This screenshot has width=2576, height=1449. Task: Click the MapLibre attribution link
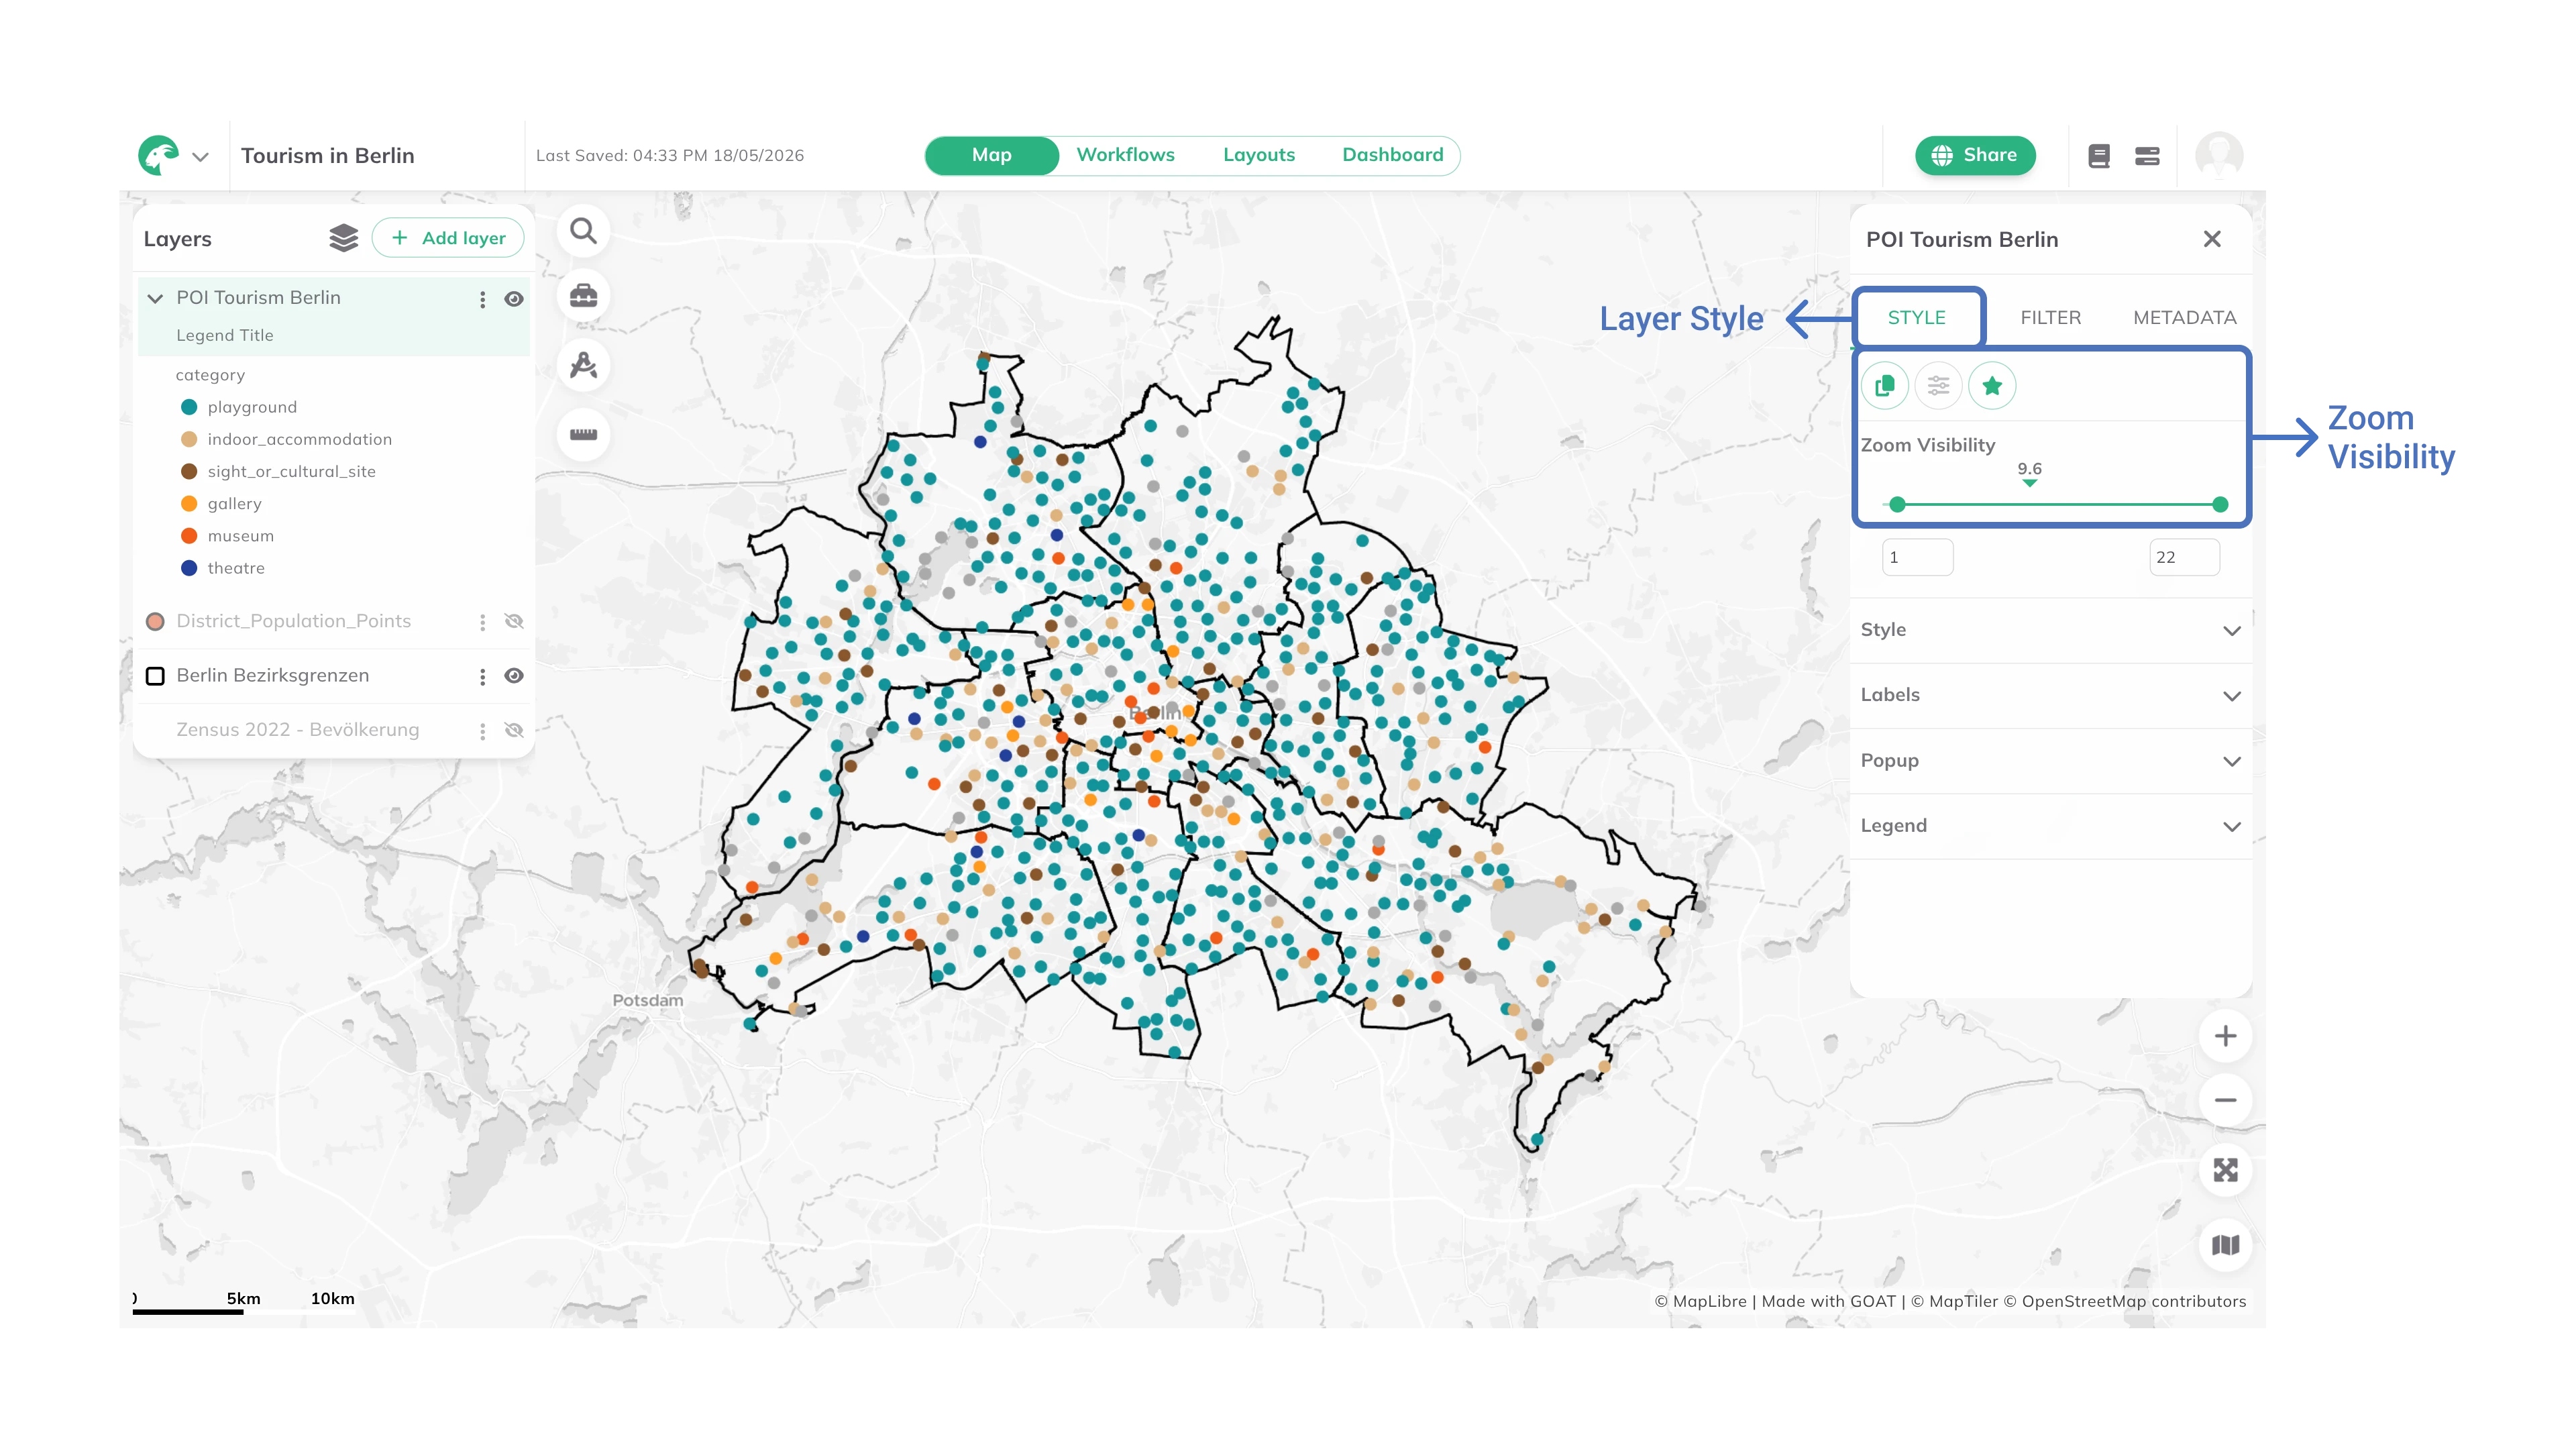click(1700, 1301)
